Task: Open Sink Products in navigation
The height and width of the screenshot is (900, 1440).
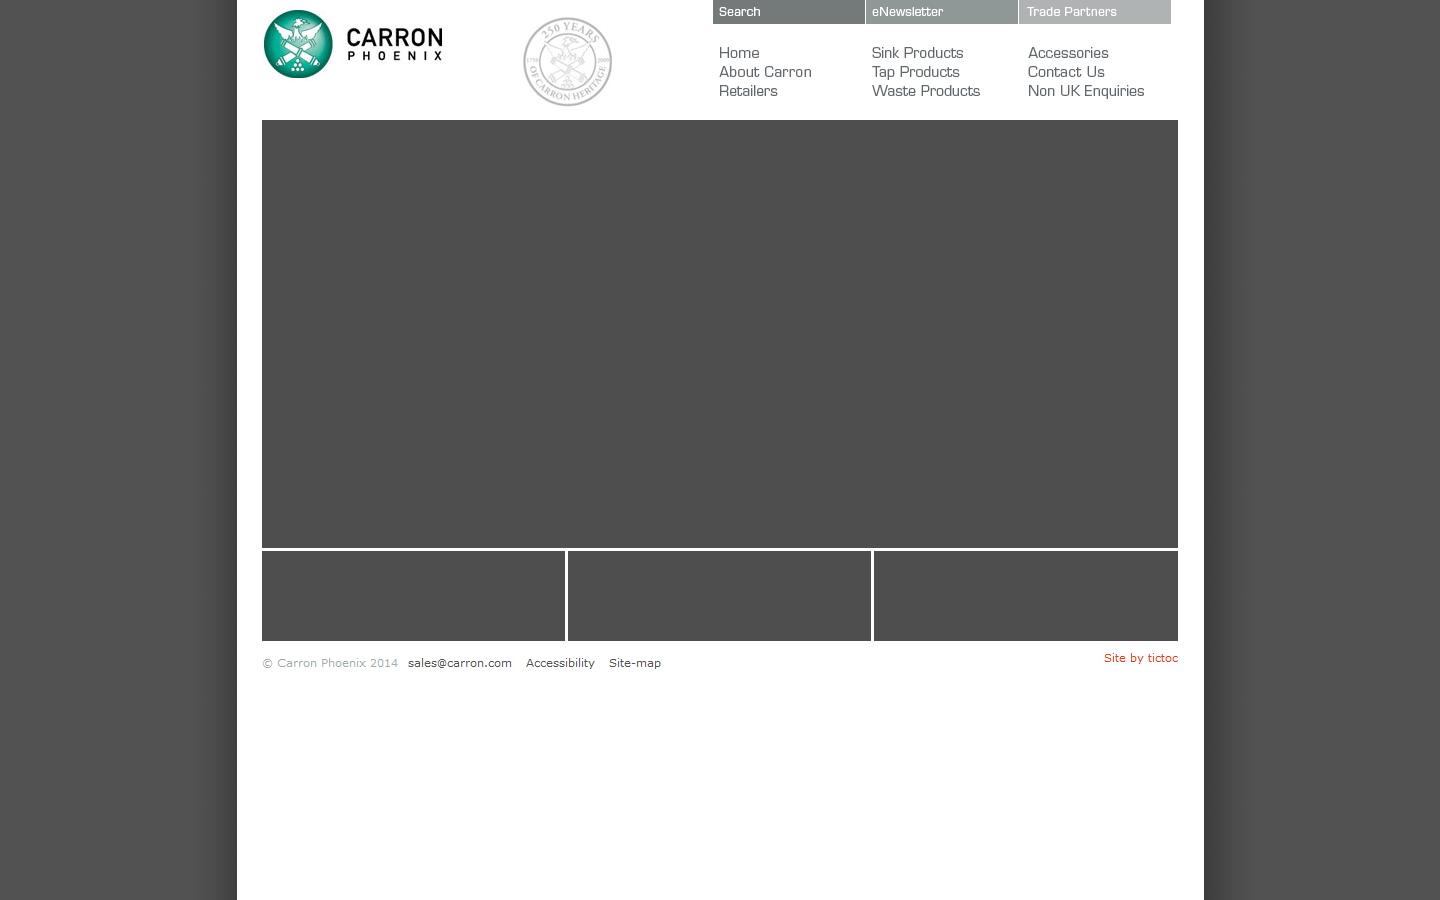Action: tap(917, 53)
